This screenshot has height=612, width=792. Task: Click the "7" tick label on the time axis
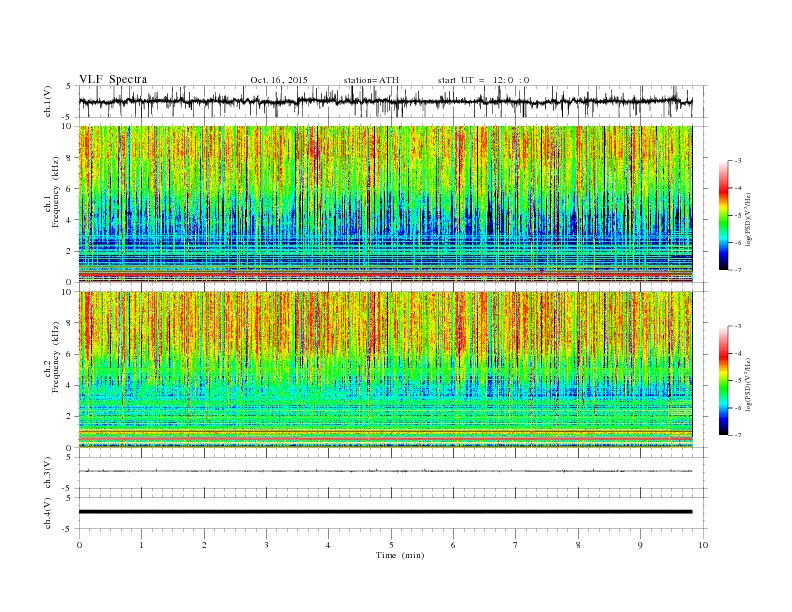516,545
